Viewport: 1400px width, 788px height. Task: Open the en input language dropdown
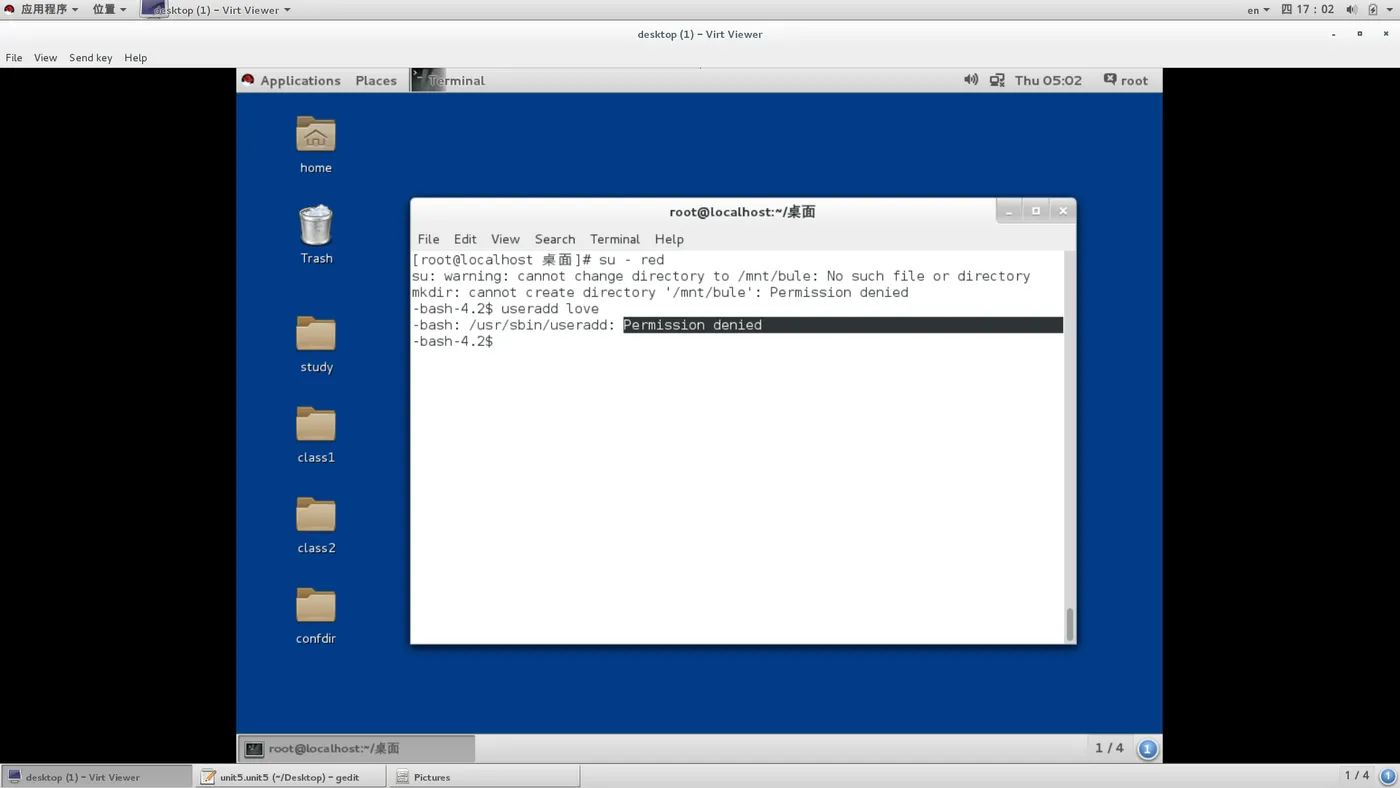coord(1258,9)
